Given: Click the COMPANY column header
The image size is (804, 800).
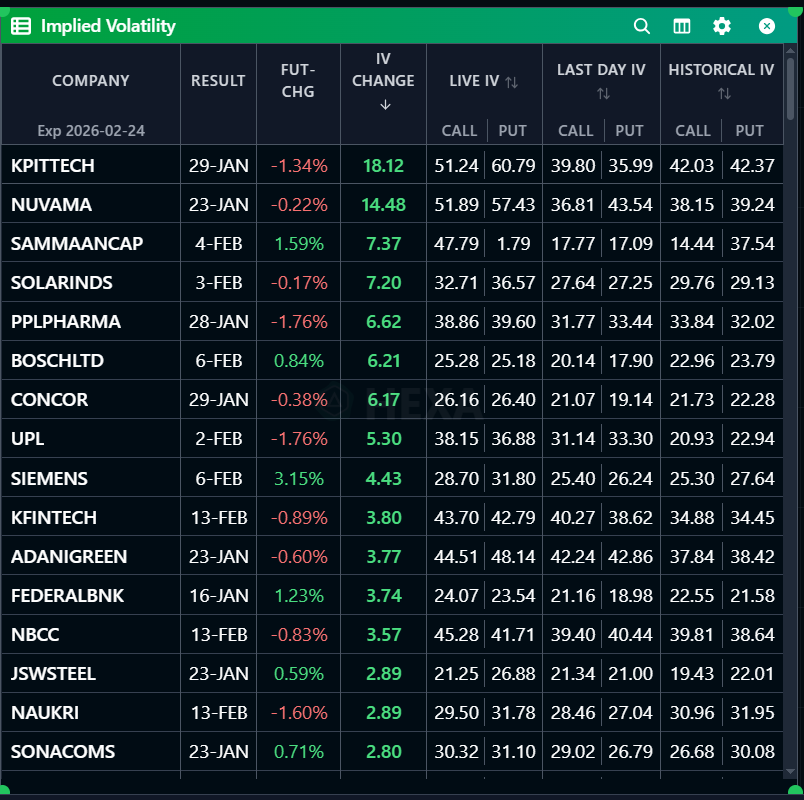Looking at the screenshot, I should pyautogui.click(x=91, y=81).
